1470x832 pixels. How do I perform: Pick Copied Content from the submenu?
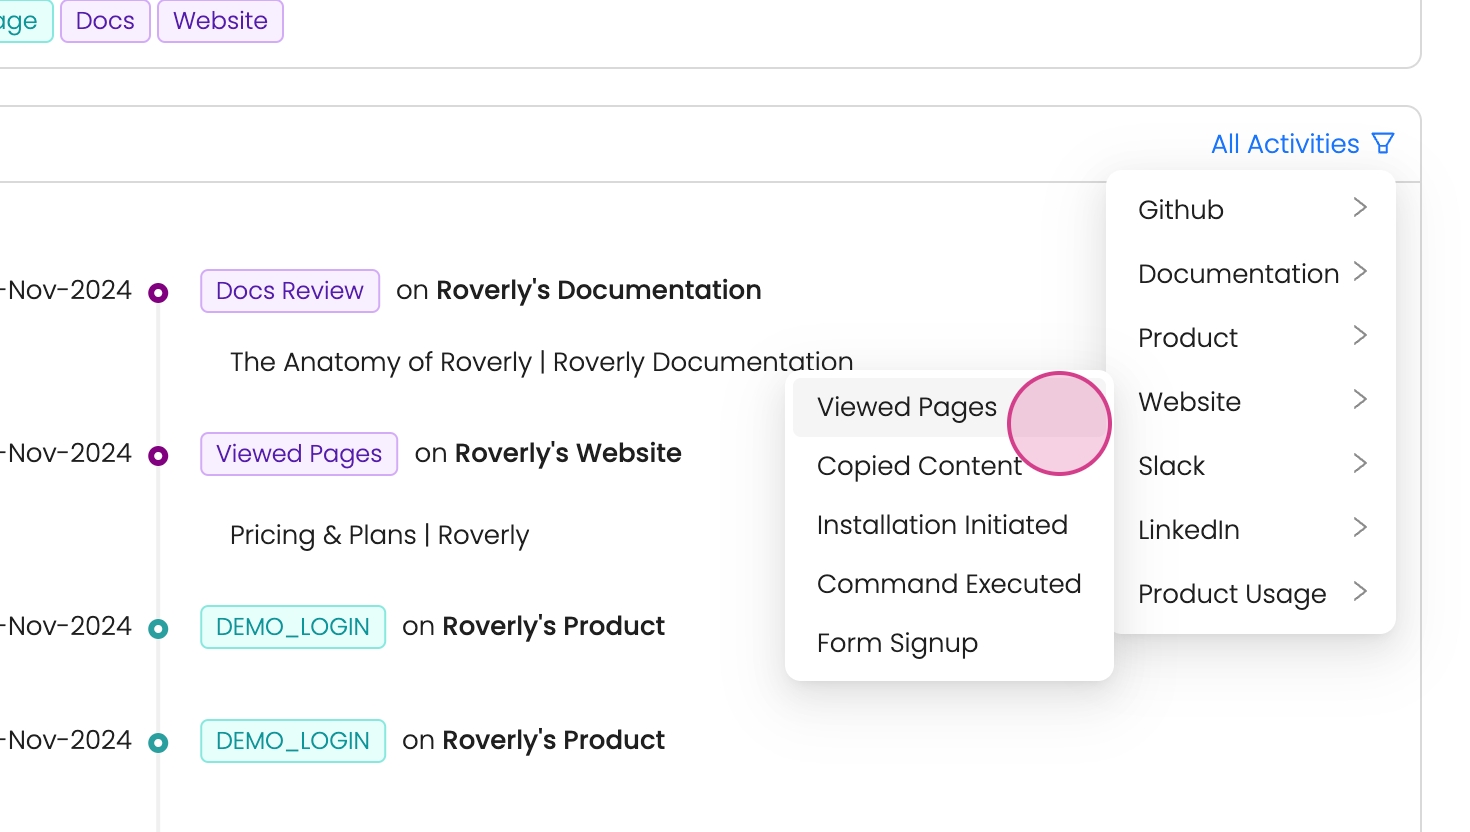(919, 466)
